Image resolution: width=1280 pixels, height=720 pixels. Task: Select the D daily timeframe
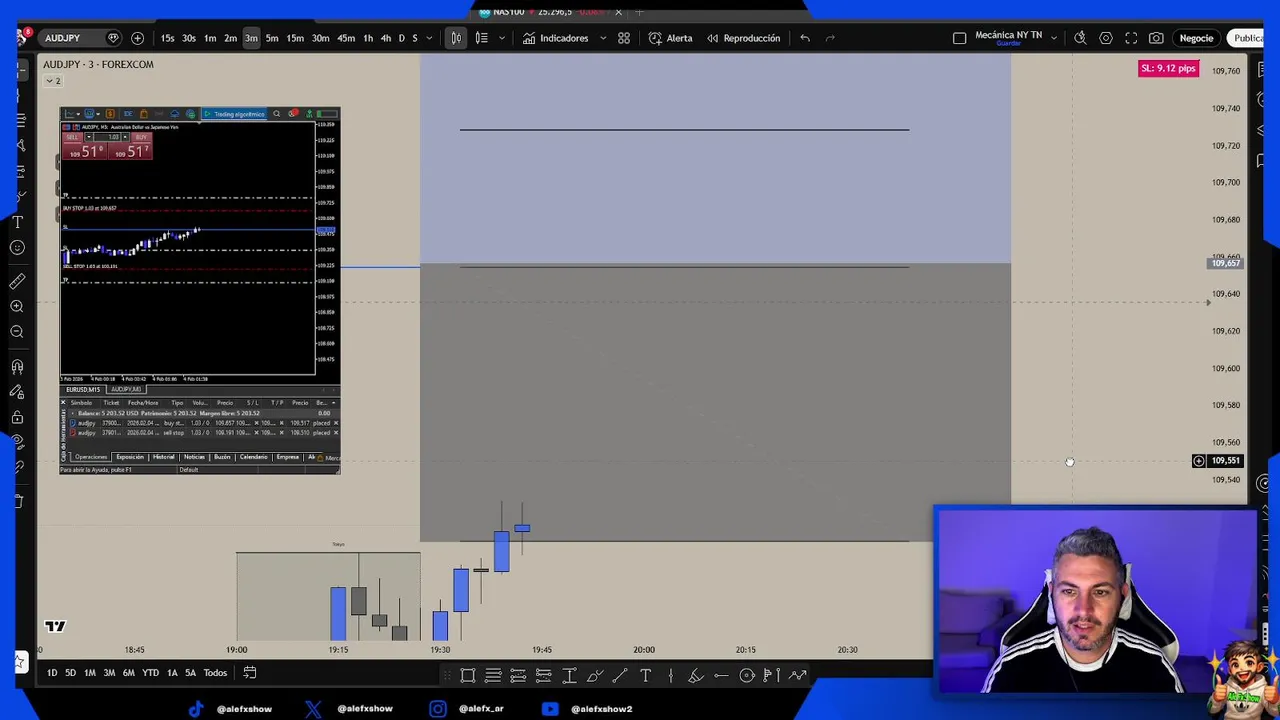tap(401, 38)
